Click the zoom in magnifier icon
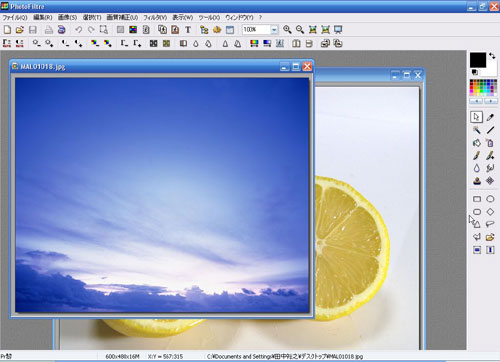Viewport: 500px width, 362px height. click(x=287, y=30)
